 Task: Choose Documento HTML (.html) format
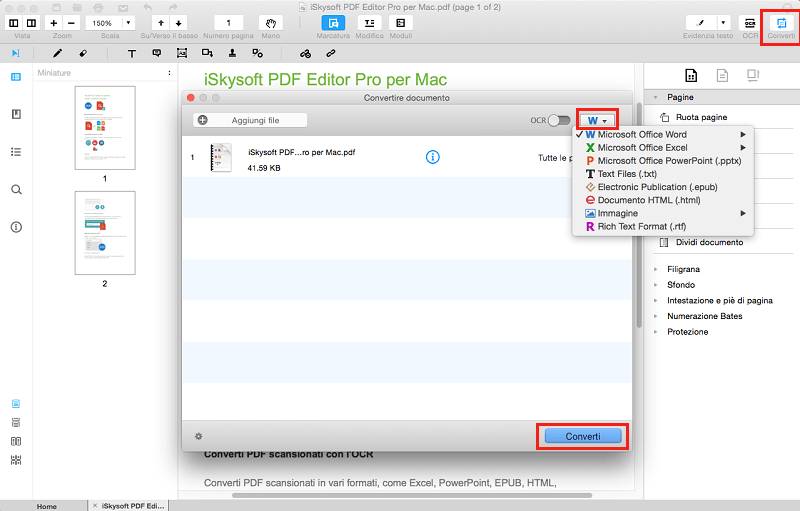(663, 200)
